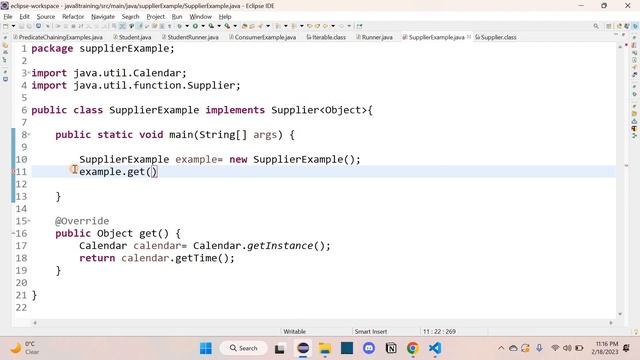
Task: Switch to the StudentRunner.java tab
Action: pos(190,37)
